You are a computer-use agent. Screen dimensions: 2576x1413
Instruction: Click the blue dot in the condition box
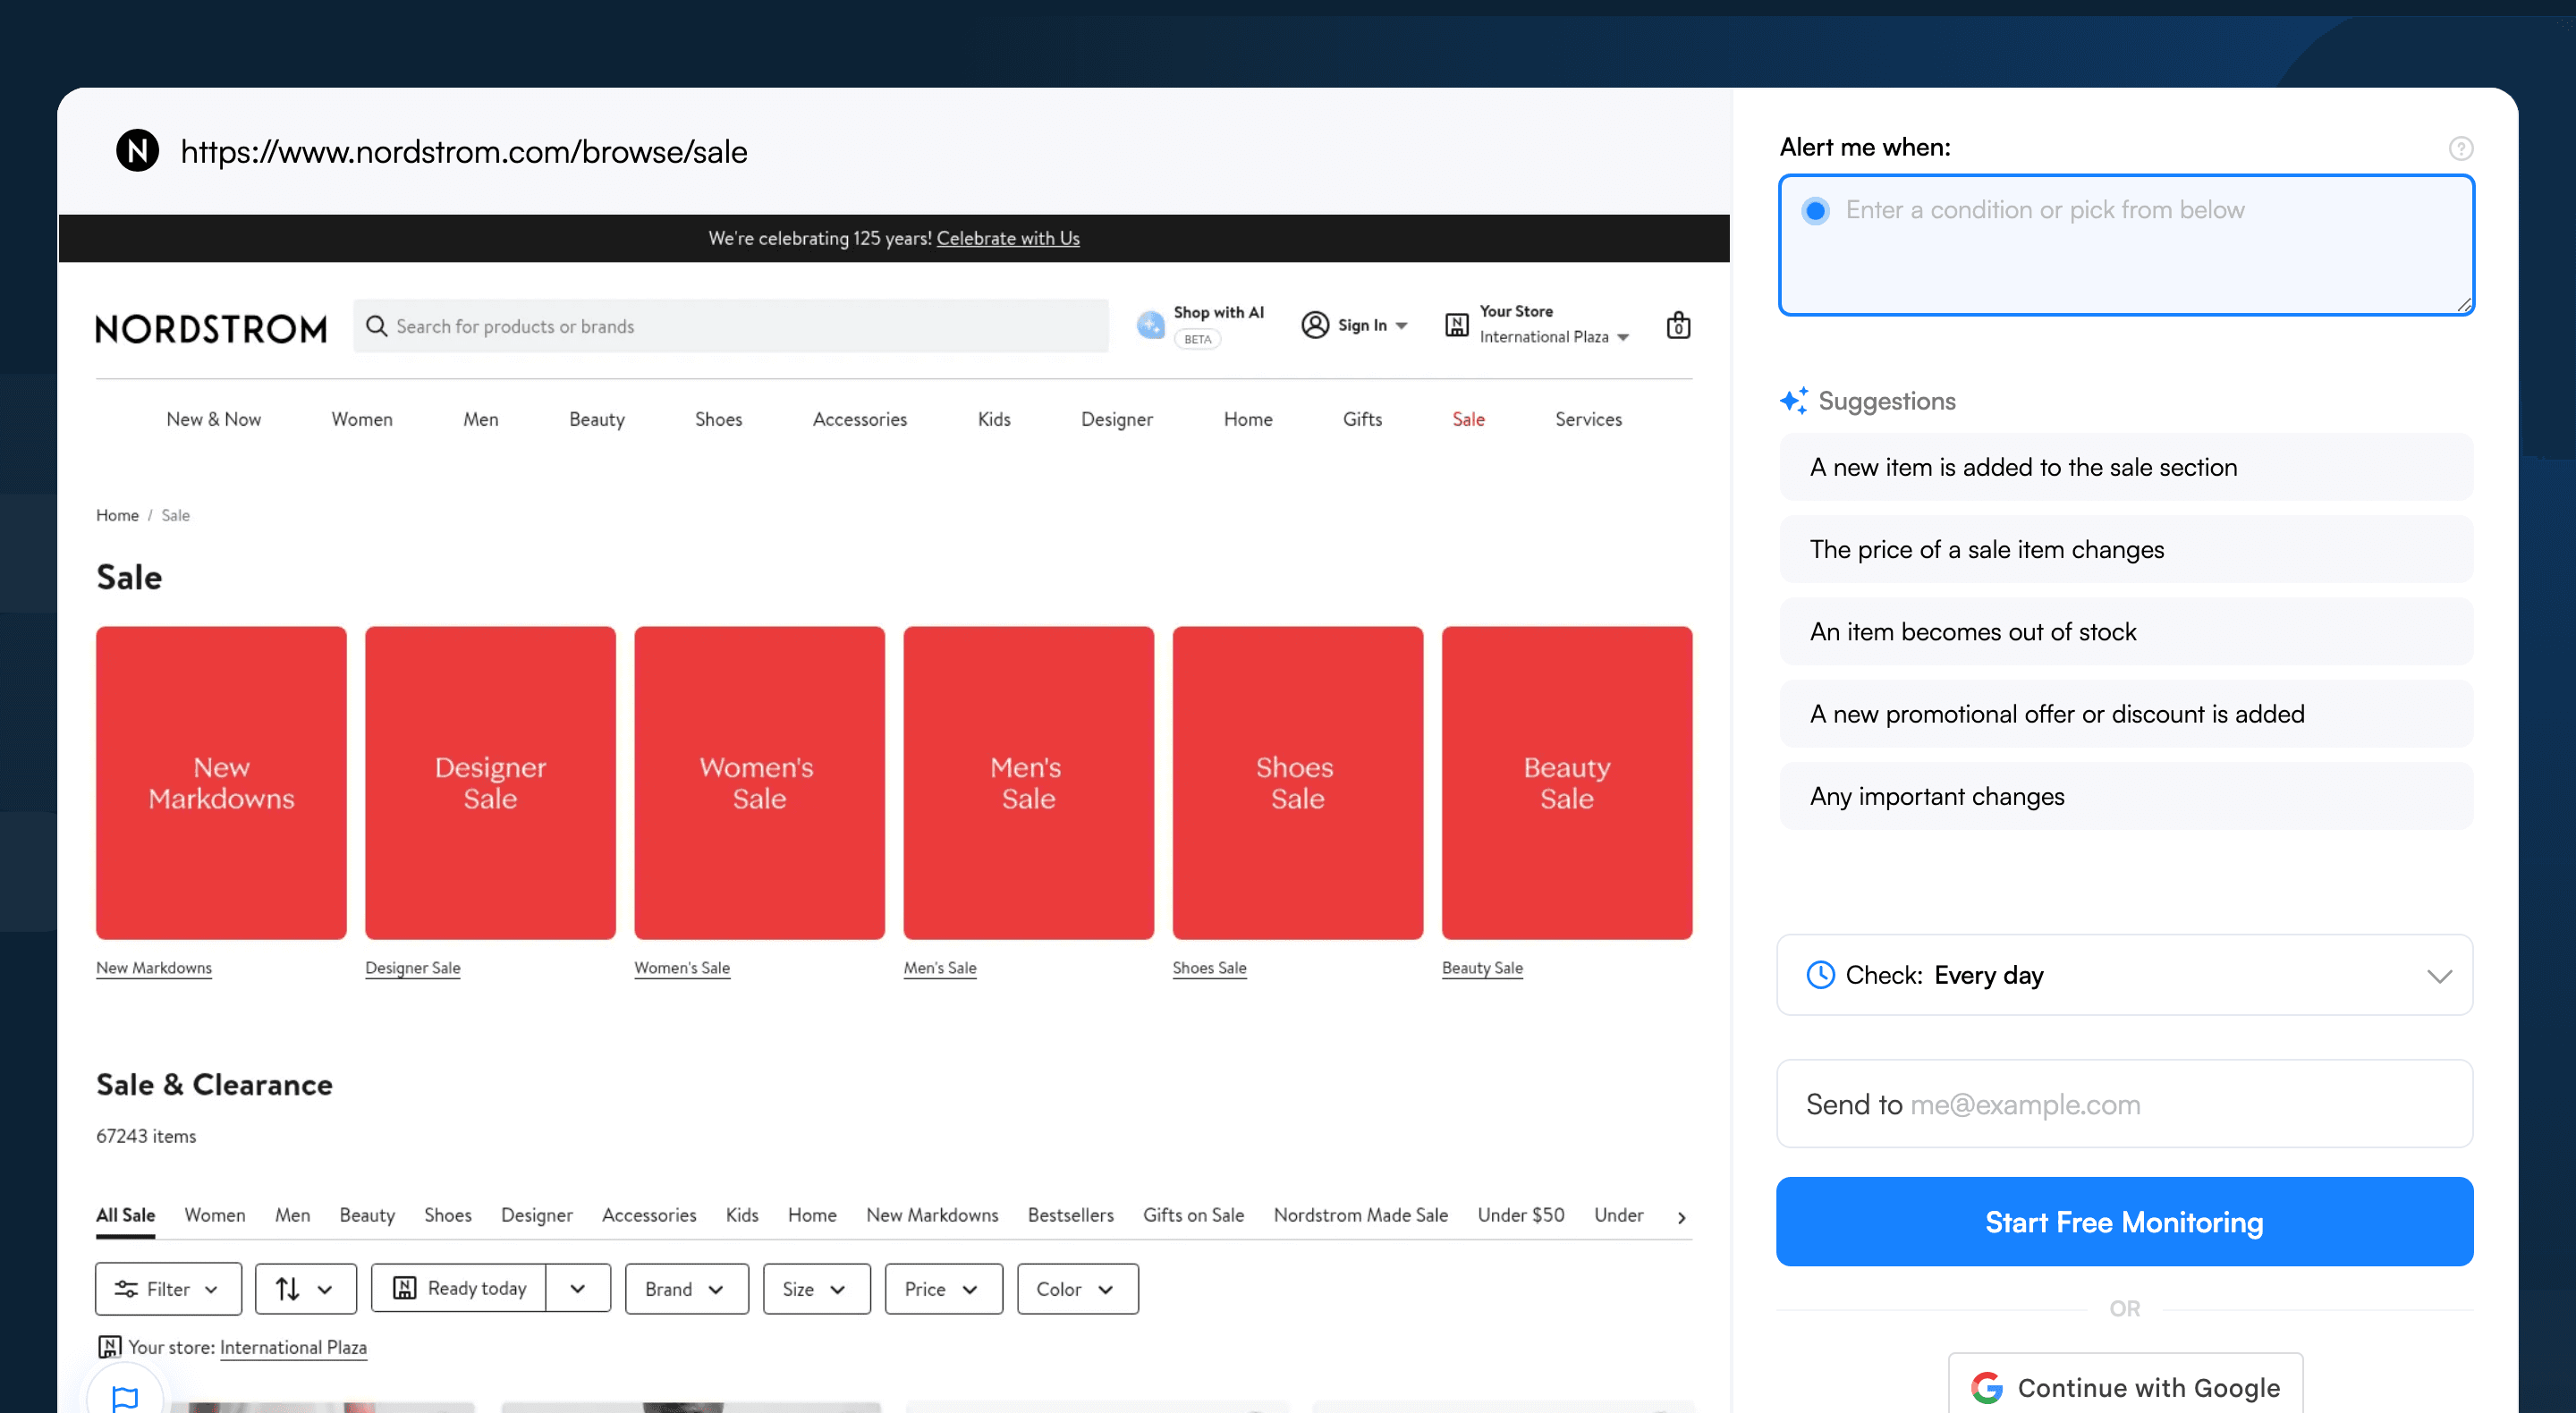[1816, 211]
